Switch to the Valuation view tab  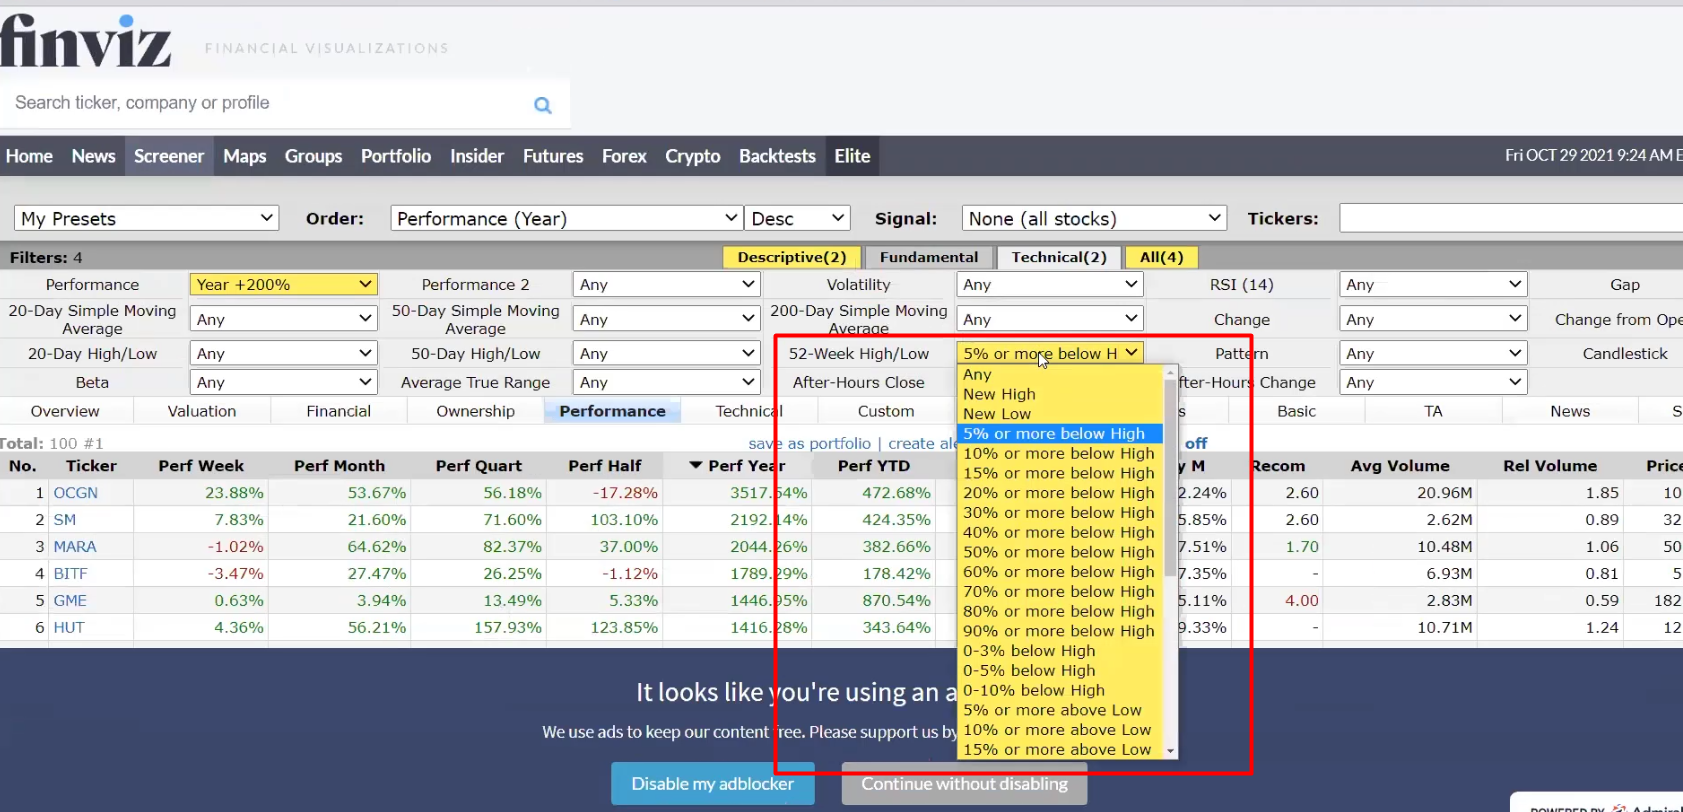[201, 411]
